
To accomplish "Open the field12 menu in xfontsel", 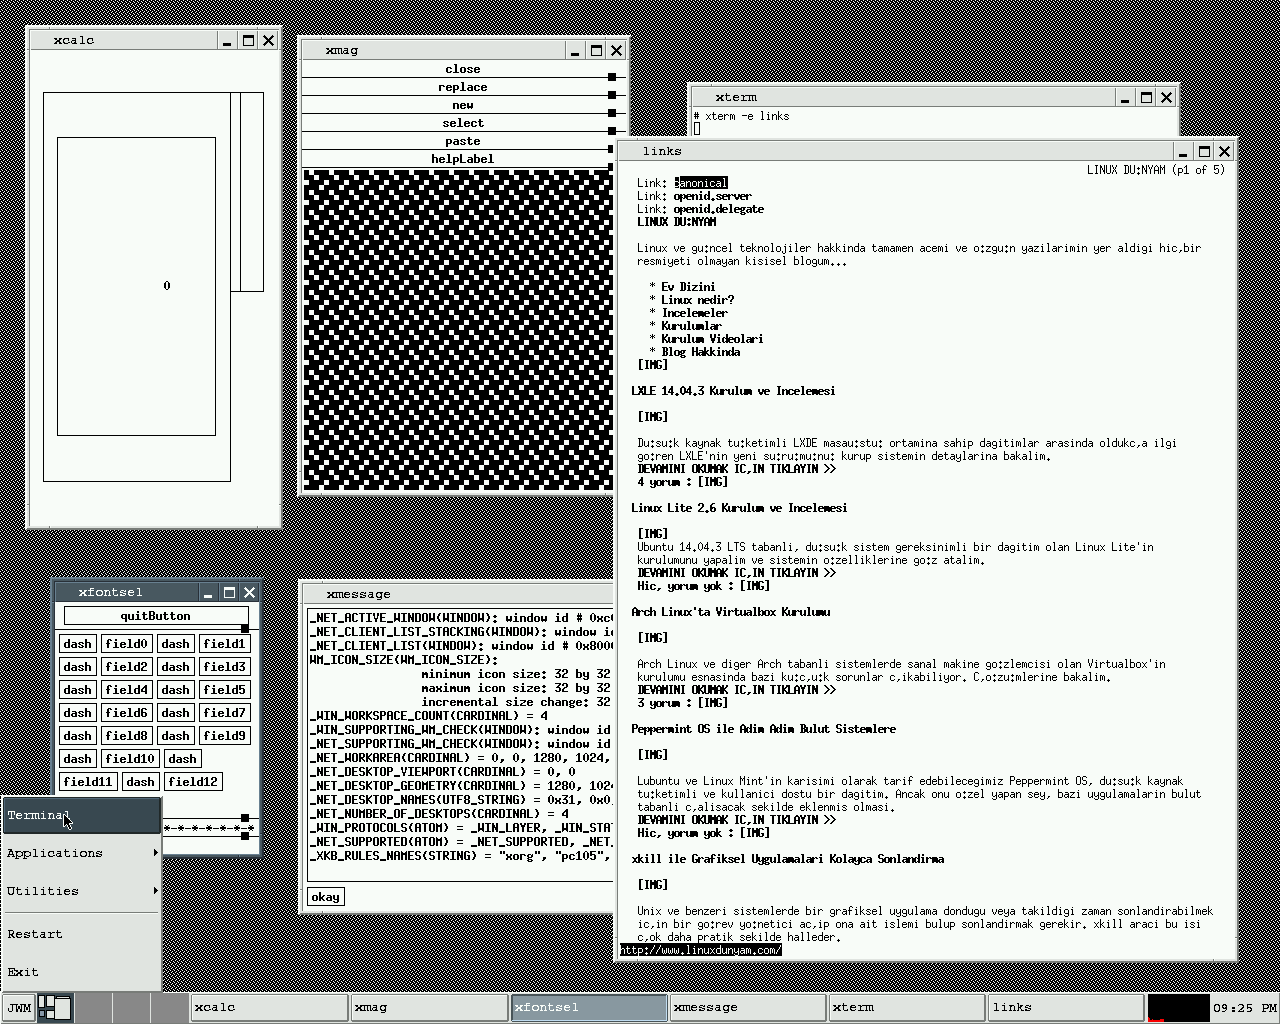I will (x=193, y=781).
